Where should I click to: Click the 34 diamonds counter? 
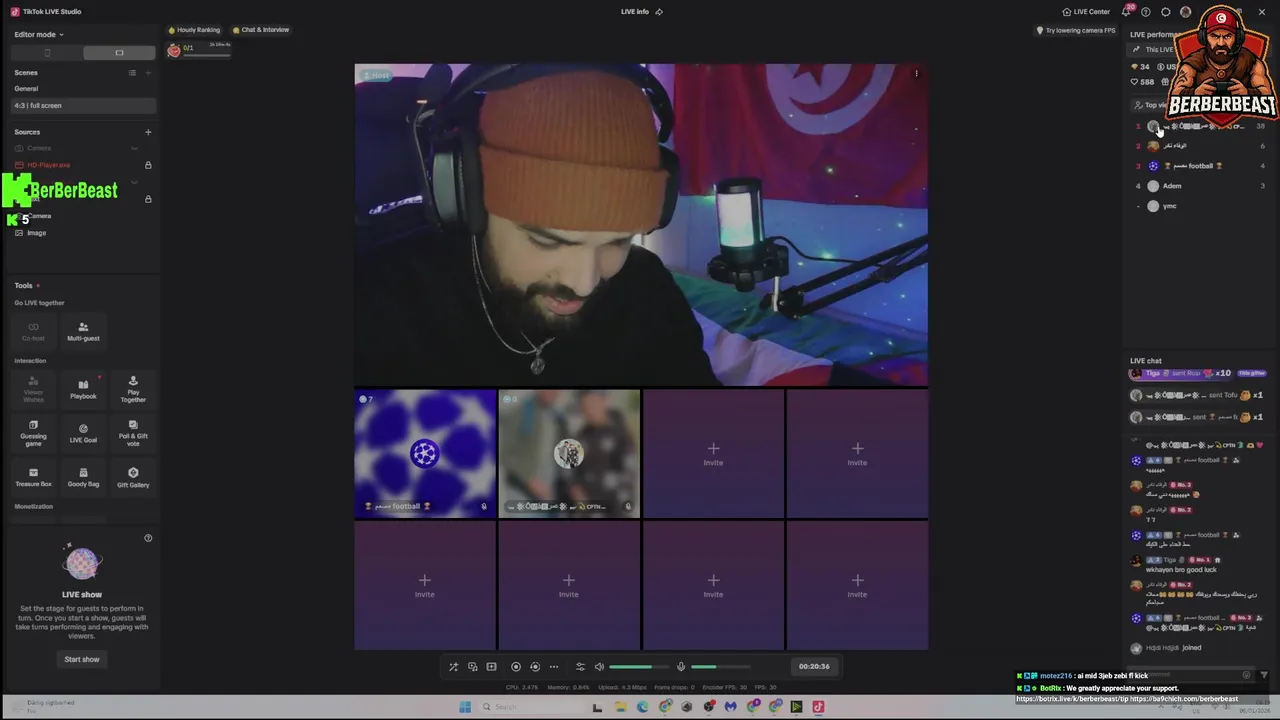point(1140,67)
